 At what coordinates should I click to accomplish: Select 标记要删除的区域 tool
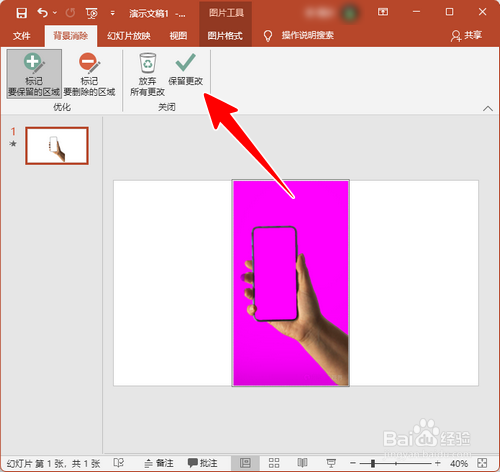click(89, 74)
